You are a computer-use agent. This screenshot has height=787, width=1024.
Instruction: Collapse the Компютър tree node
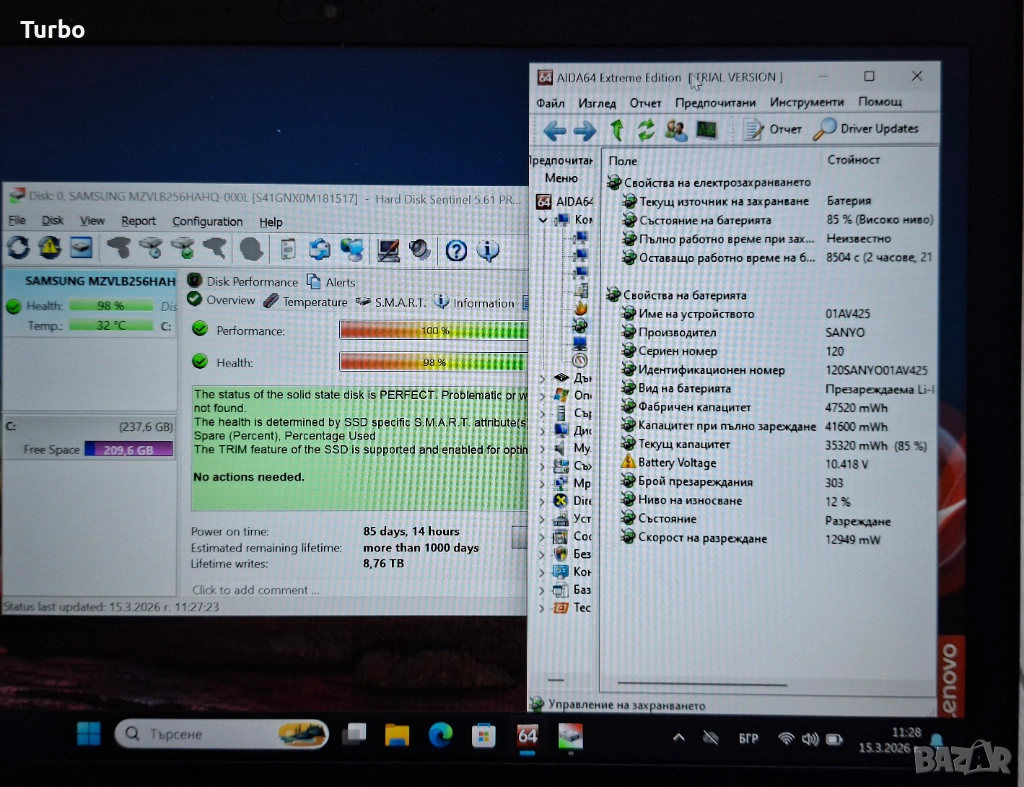(x=543, y=220)
